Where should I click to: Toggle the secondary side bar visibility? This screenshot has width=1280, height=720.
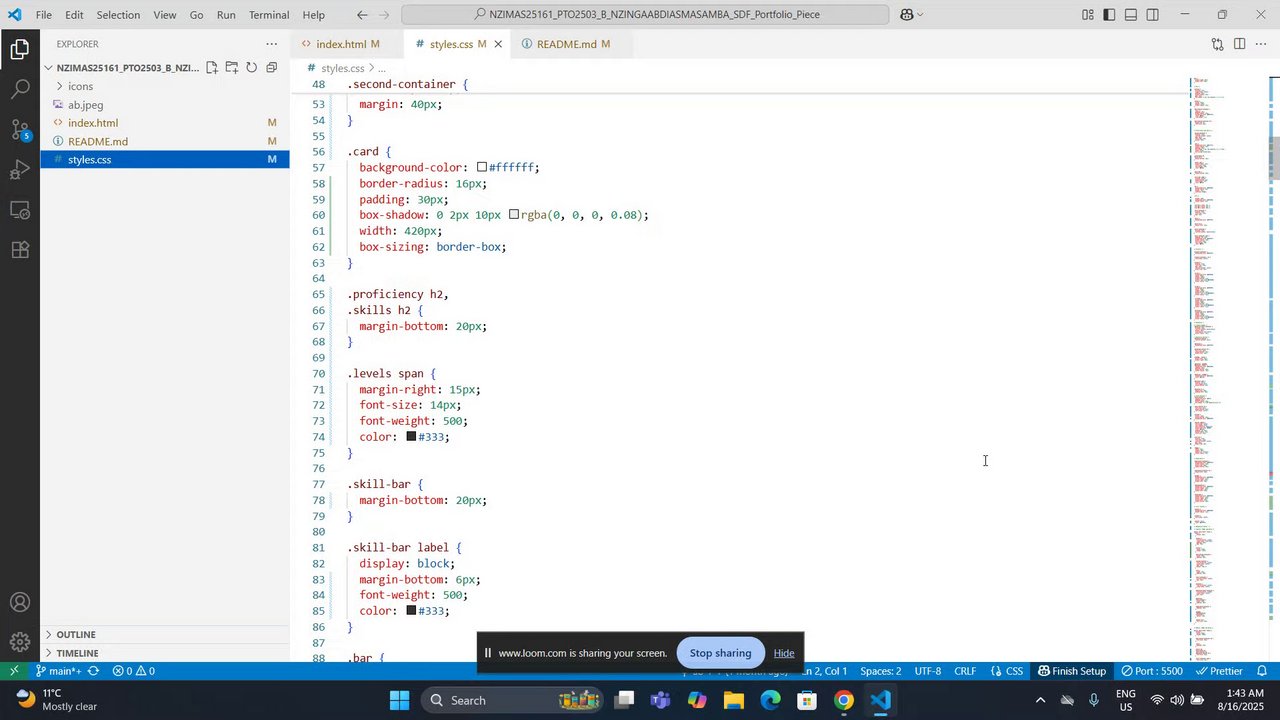[1153, 15]
